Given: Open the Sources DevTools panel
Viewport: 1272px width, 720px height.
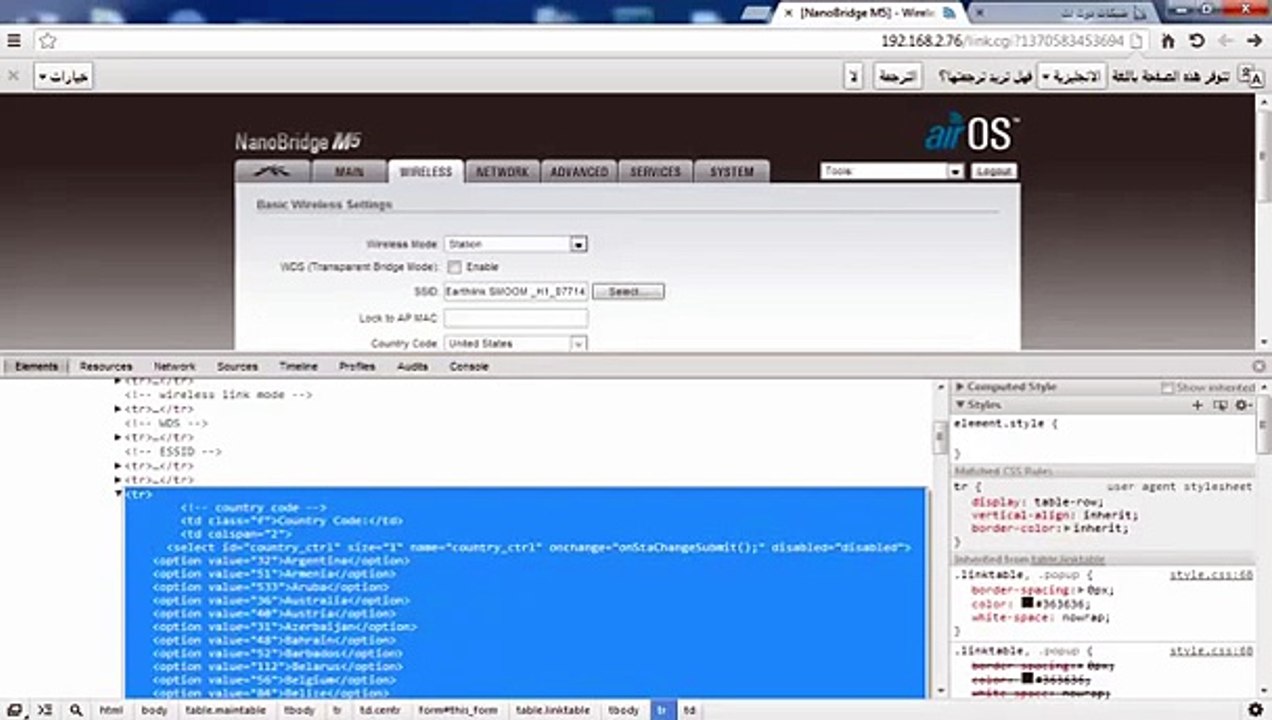Looking at the screenshot, I should click(x=237, y=366).
